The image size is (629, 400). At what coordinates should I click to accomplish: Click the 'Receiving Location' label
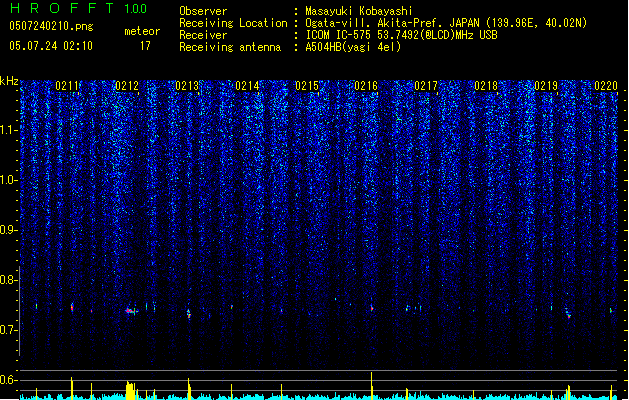233,23
